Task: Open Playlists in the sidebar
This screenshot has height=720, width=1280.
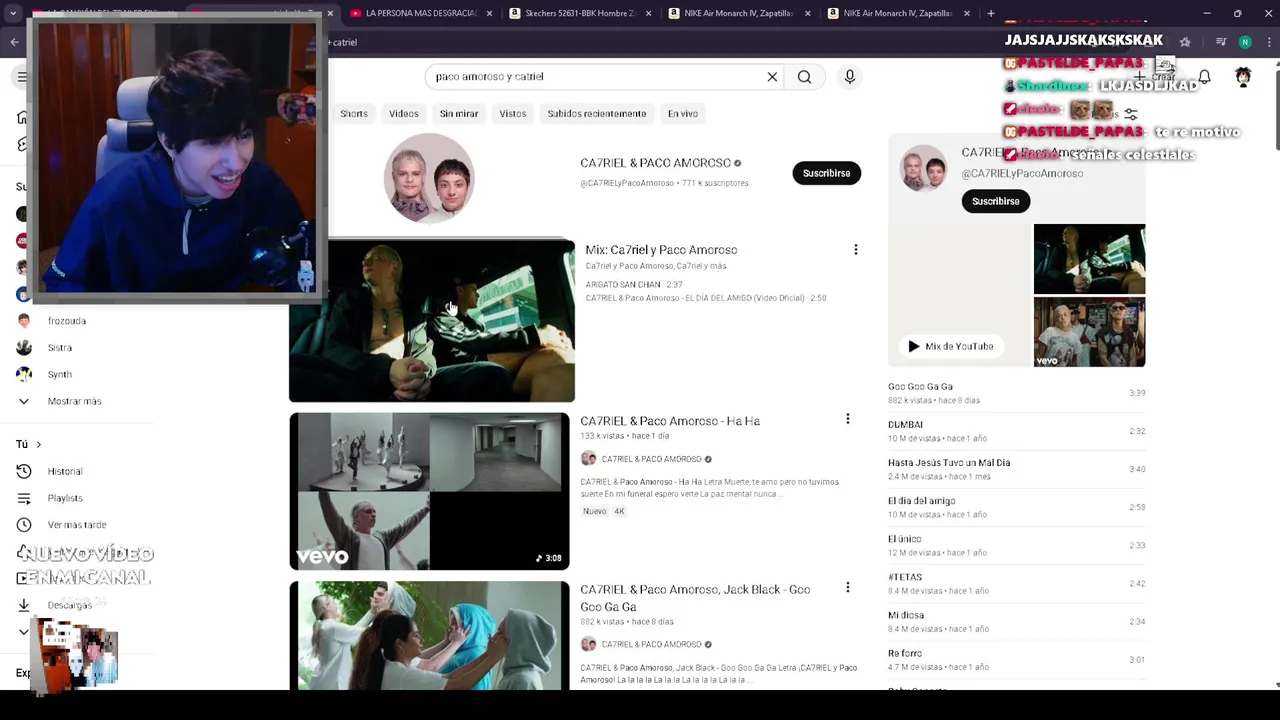Action: (65, 498)
